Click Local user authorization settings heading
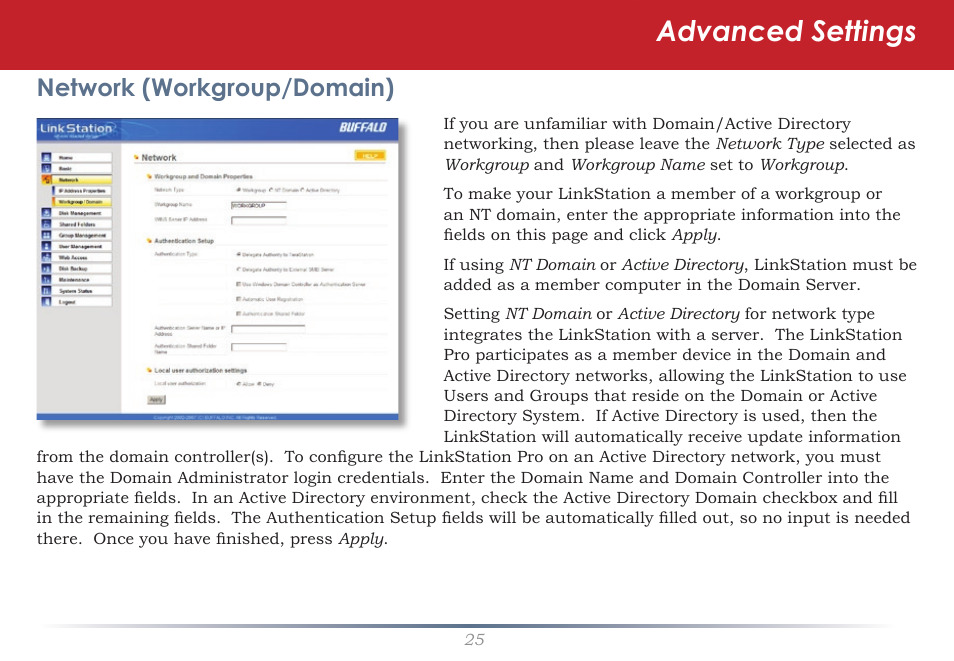The width and height of the screenshot is (954, 661). point(200,370)
